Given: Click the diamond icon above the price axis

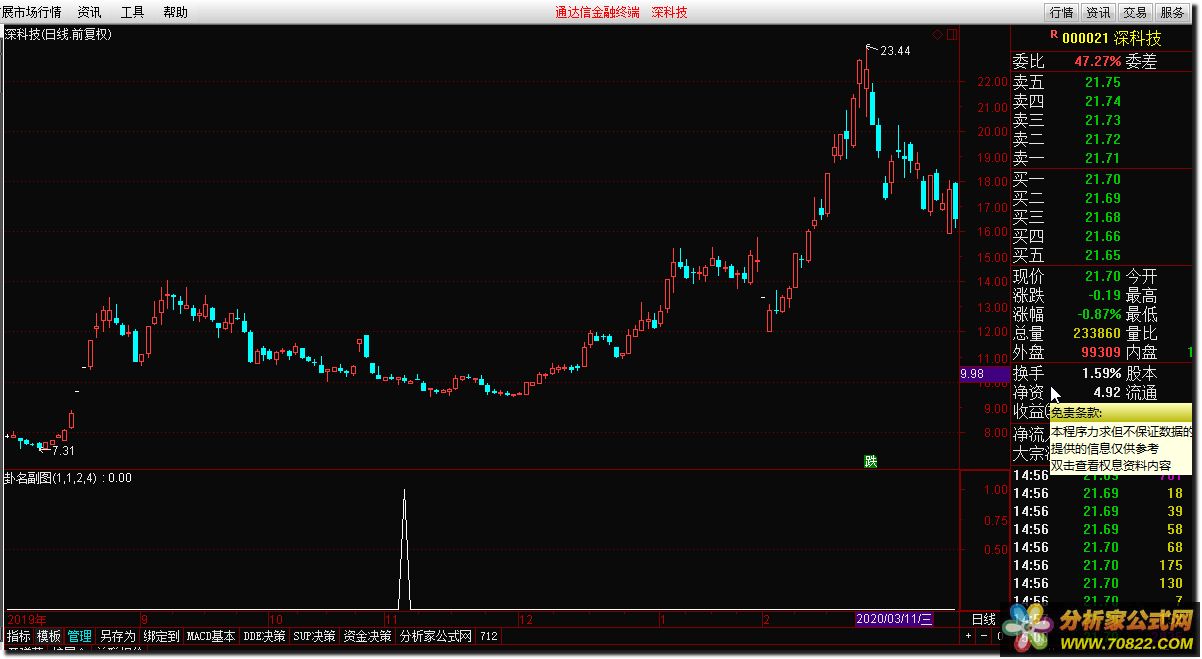Looking at the screenshot, I should (x=937, y=34).
